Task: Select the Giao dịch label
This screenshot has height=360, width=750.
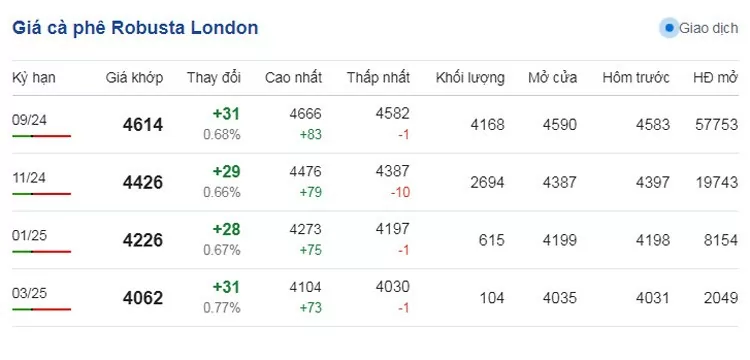Action: pos(708,29)
